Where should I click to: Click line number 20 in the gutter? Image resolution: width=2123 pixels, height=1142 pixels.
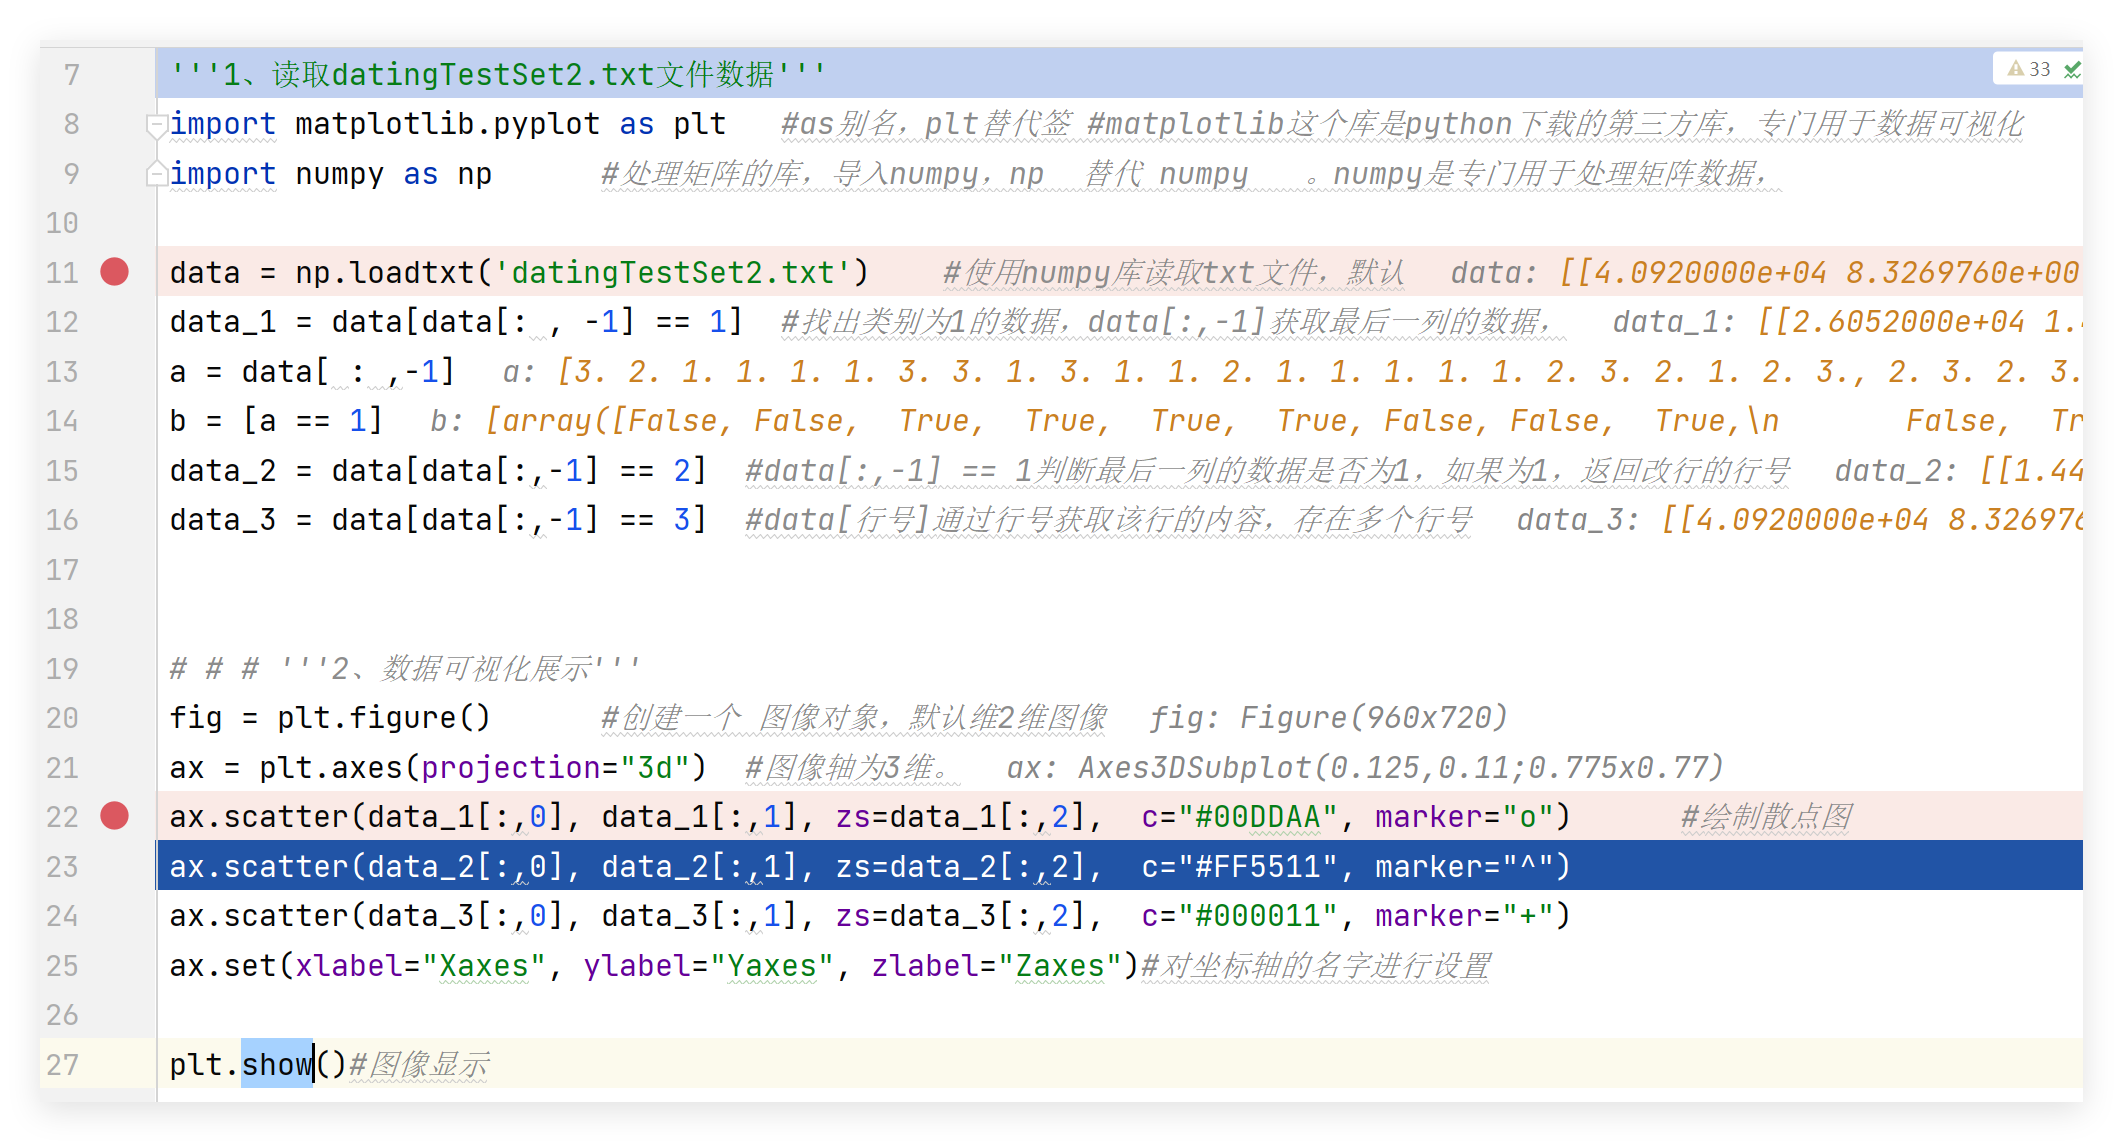(62, 718)
